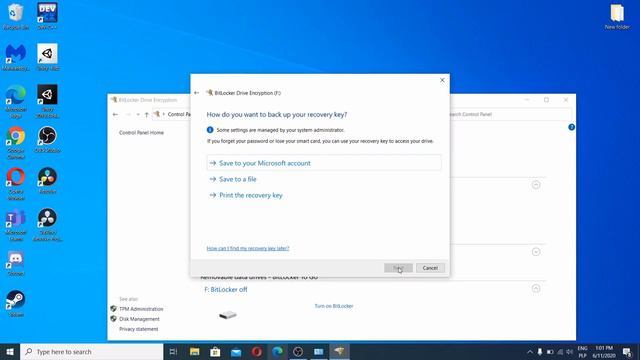Select the New folder desktop icon
Viewport: 640px width, 360px height.
(x=617, y=17)
